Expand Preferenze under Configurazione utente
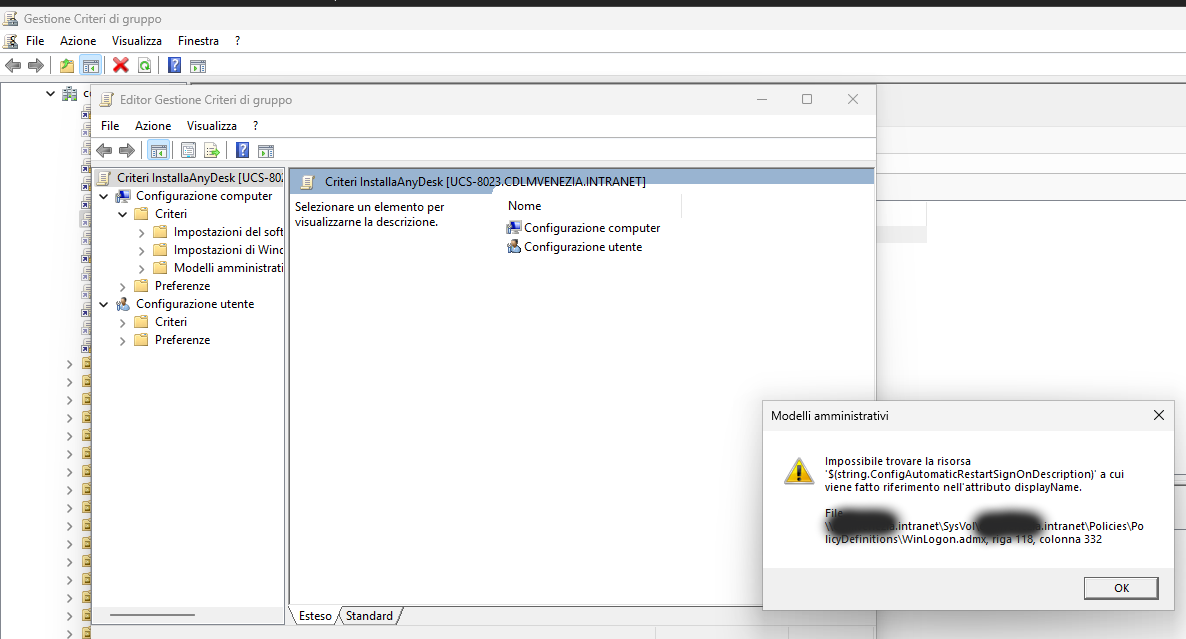The image size is (1186, 639). (x=123, y=341)
